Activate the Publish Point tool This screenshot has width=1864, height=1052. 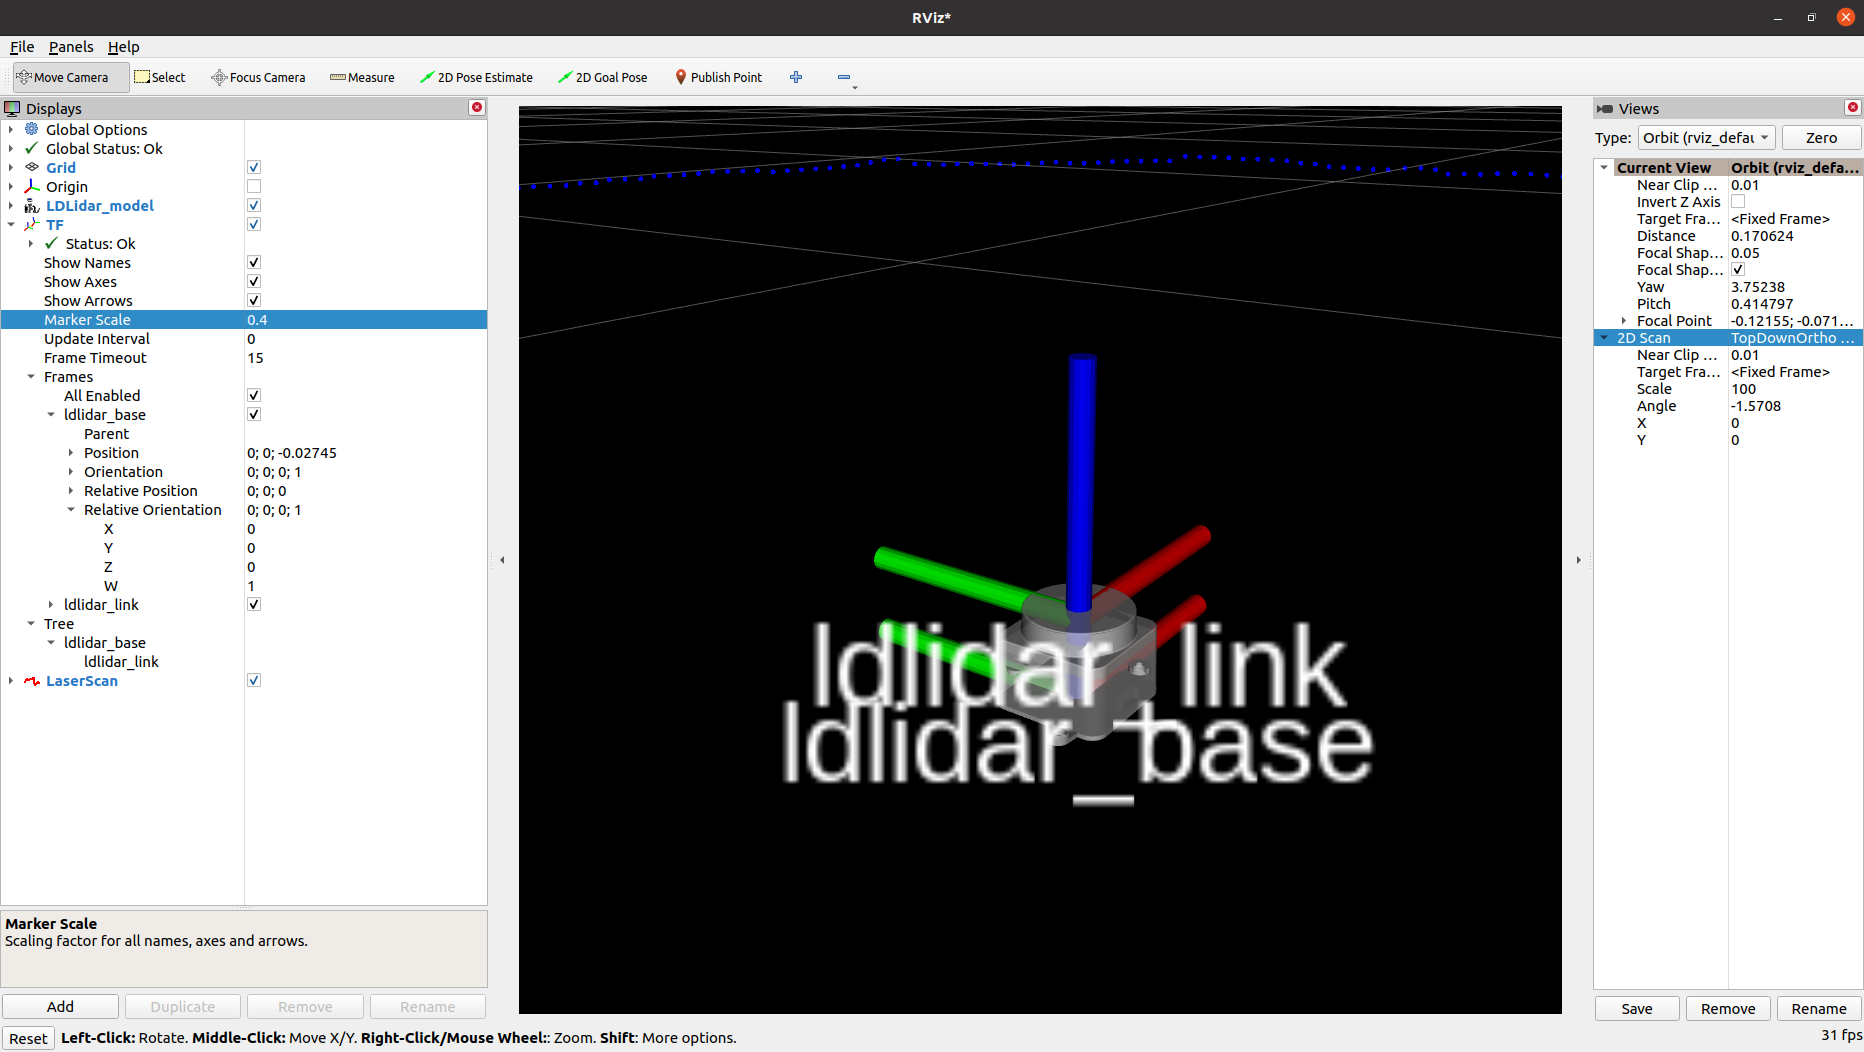[x=718, y=77]
